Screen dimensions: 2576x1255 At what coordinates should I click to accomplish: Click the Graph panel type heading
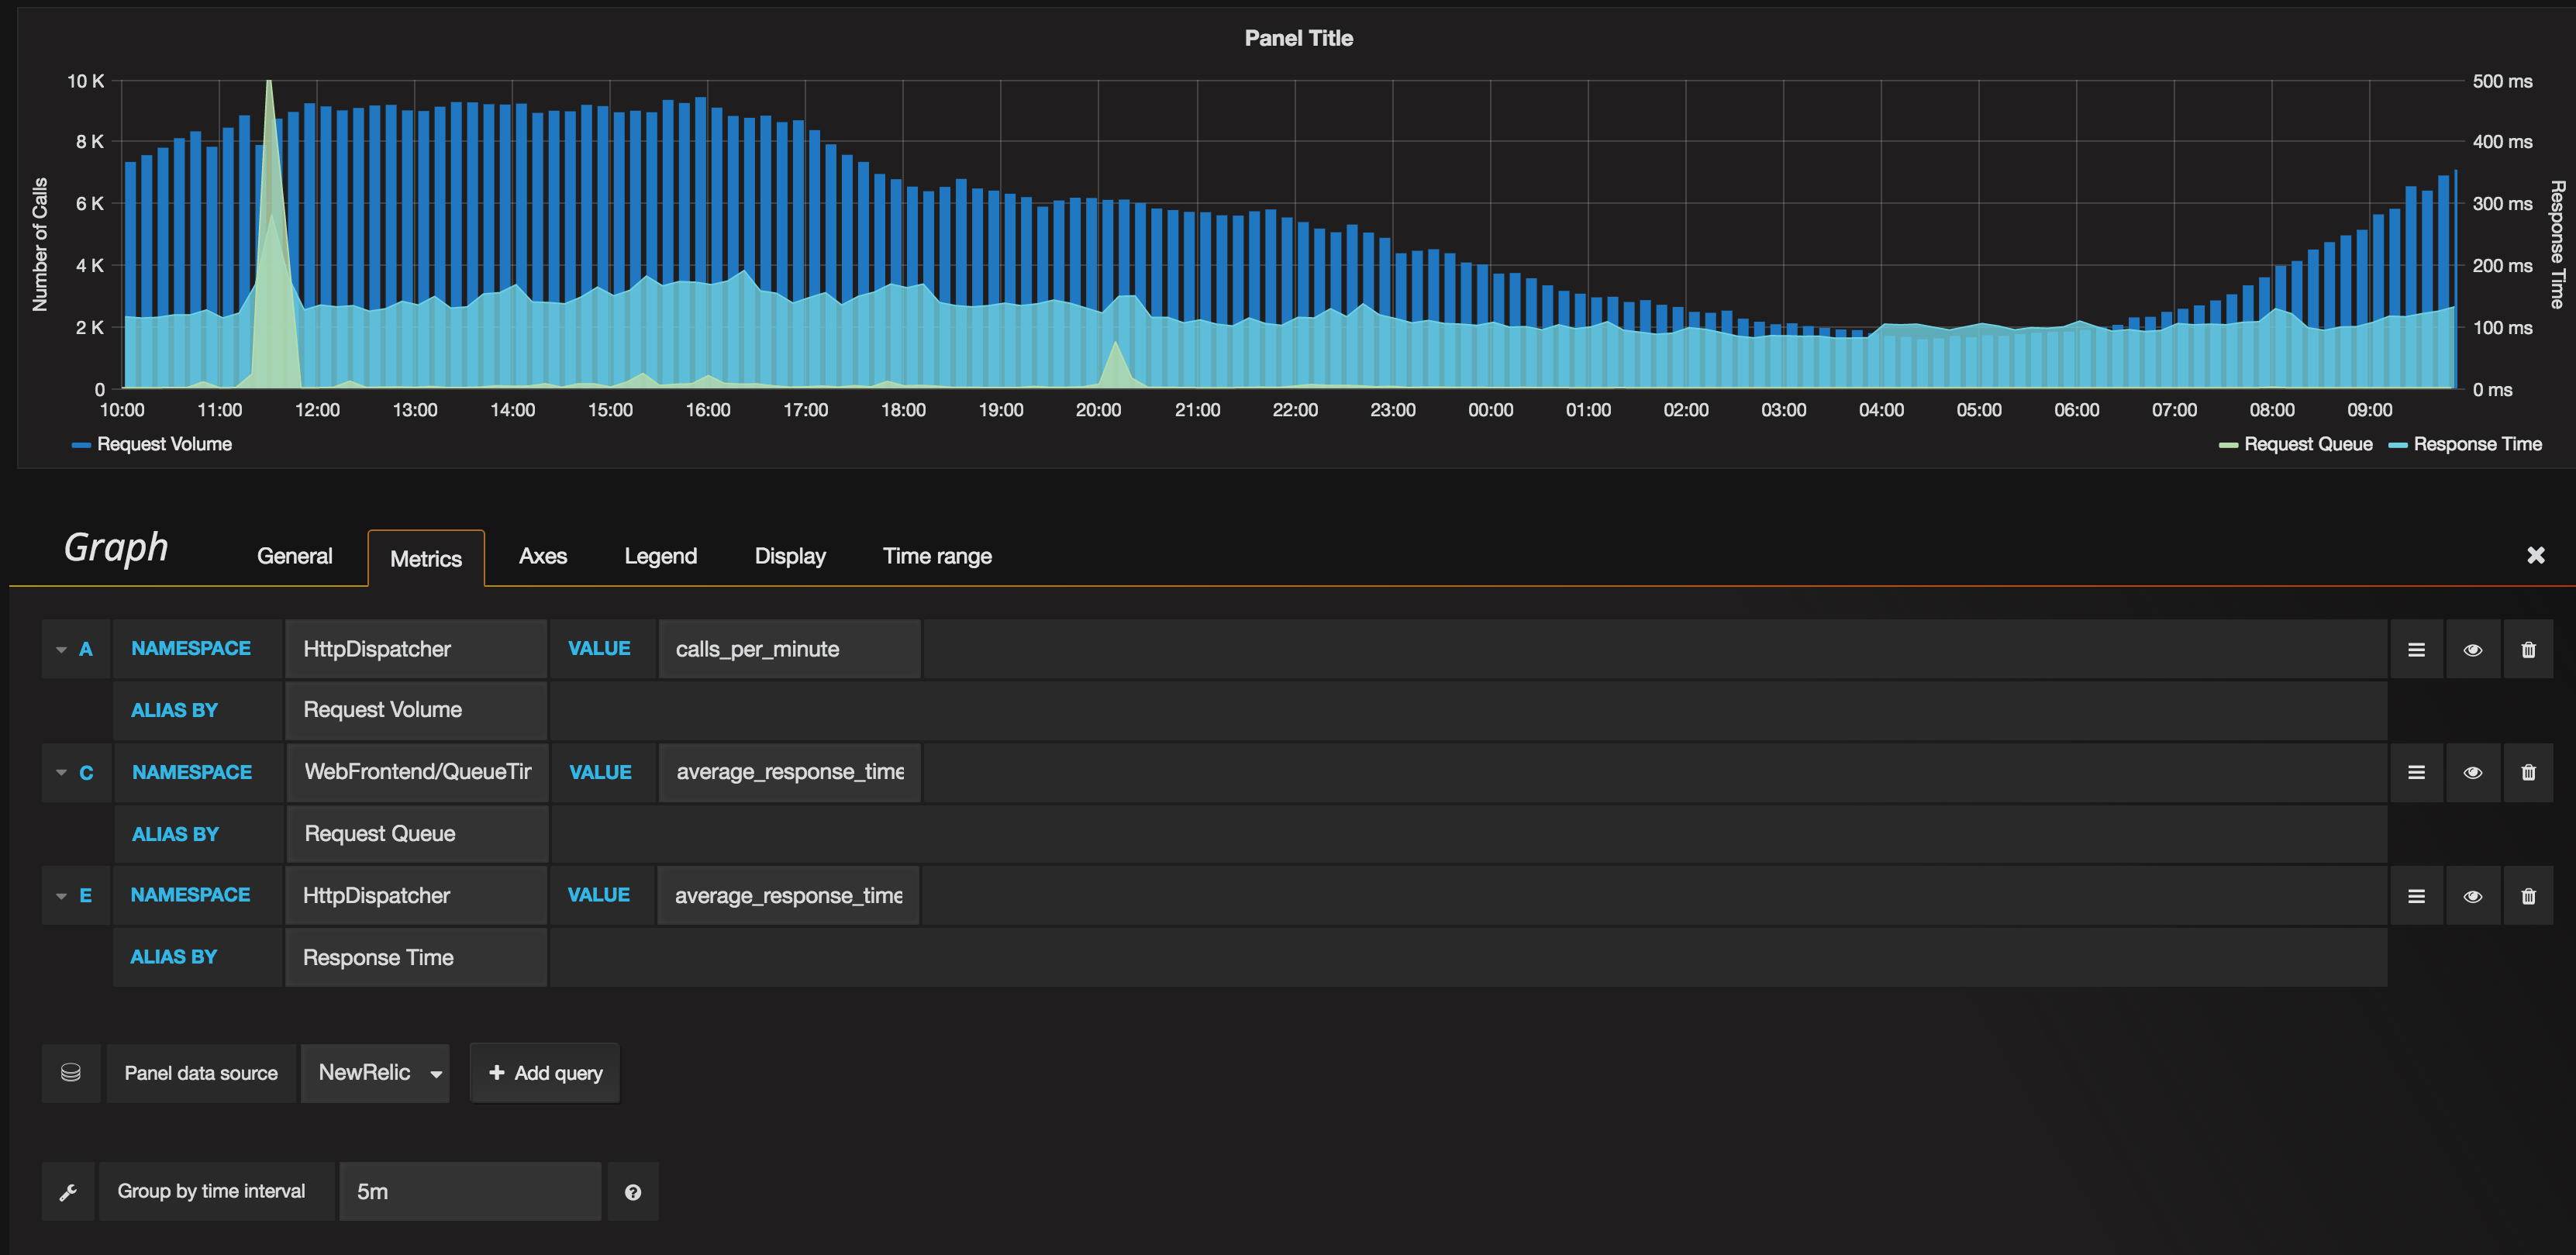coord(116,548)
